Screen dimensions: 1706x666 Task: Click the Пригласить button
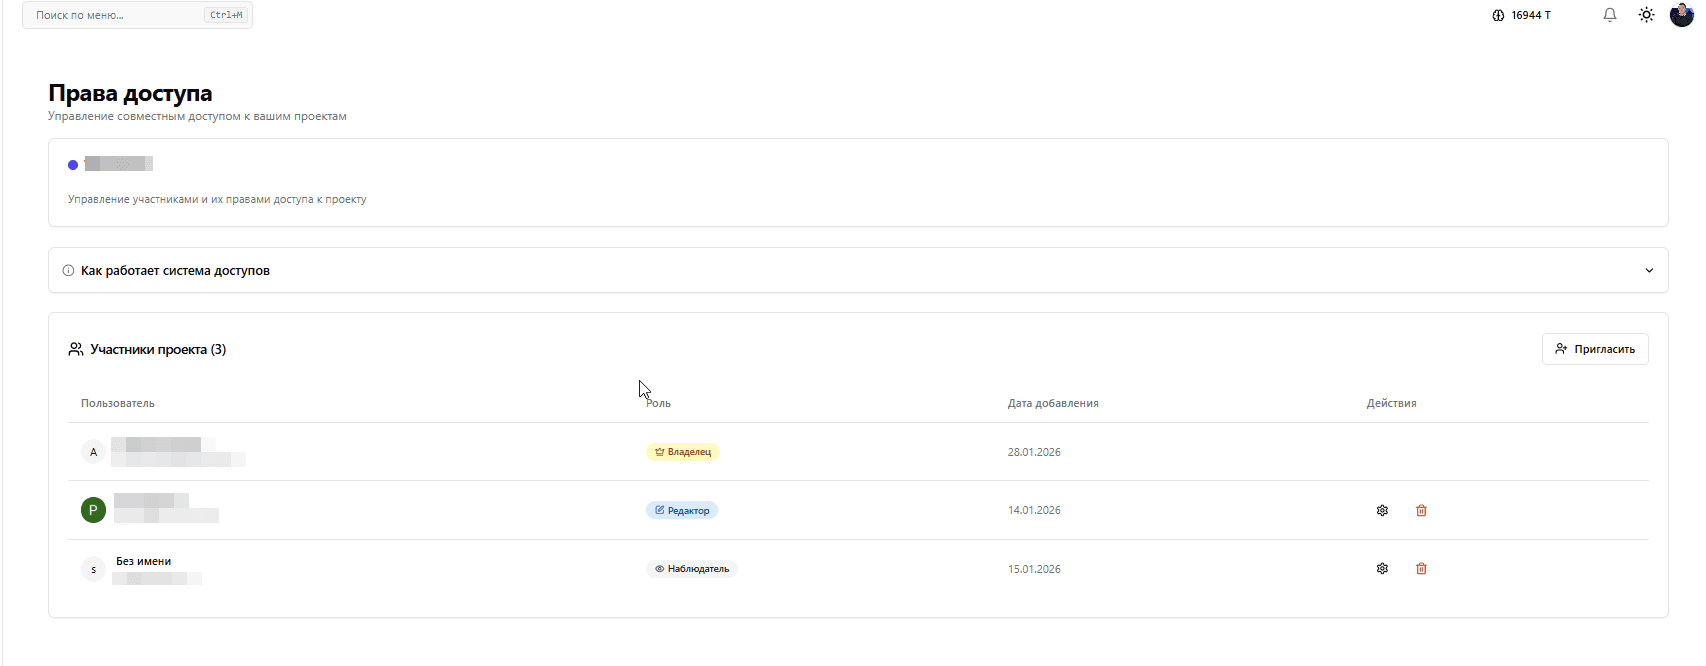coord(1594,349)
